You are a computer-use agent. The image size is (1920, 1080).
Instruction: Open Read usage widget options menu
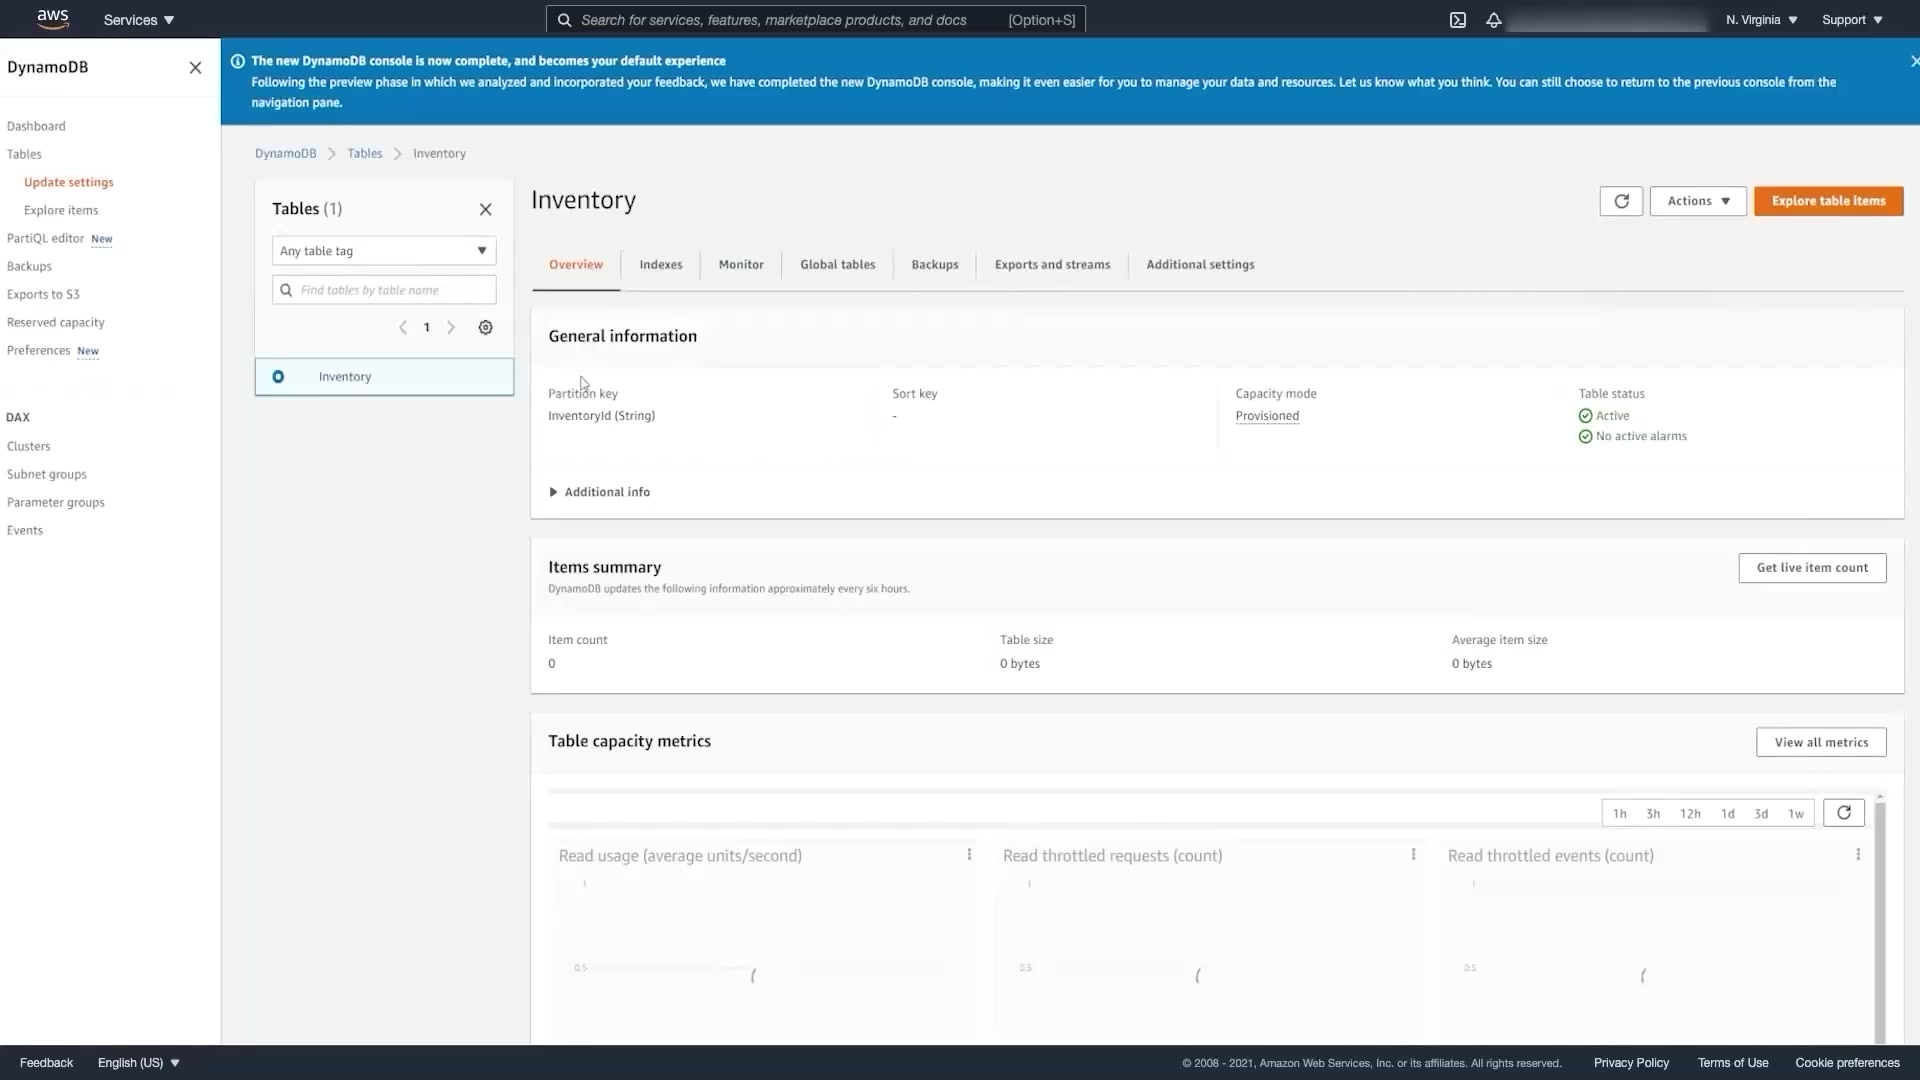click(x=969, y=855)
